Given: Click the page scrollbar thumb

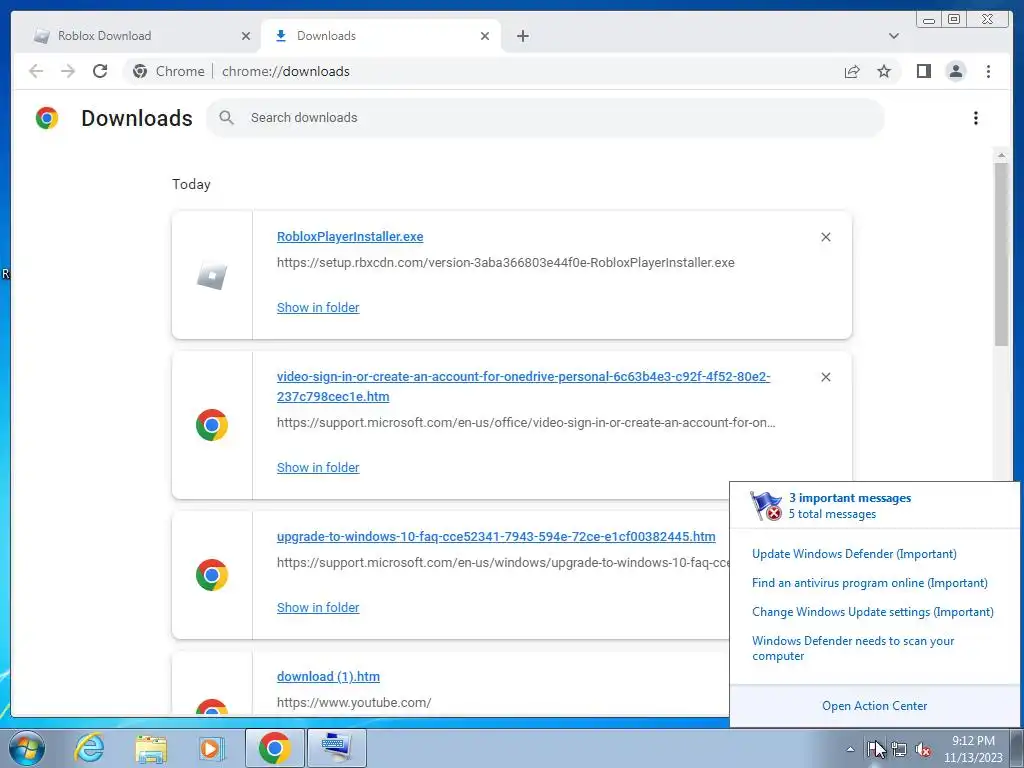Looking at the screenshot, I should [x=1001, y=255].
